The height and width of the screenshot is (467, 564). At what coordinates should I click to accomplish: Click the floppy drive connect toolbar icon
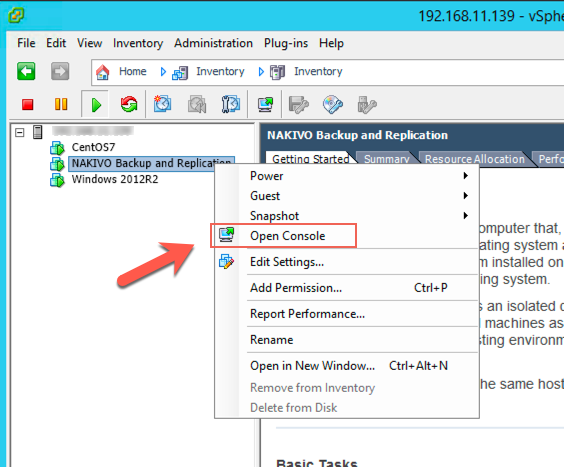(x=299, y=105)
